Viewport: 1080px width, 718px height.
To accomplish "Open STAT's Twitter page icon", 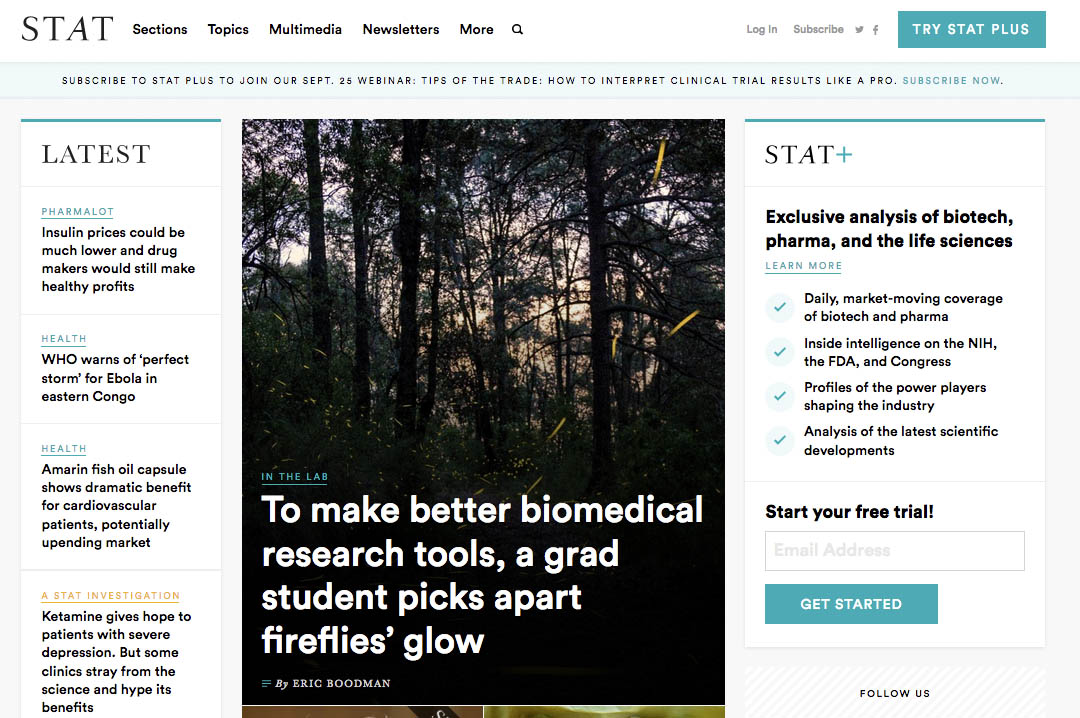I will pyautogui.click(x=859, y=30).
